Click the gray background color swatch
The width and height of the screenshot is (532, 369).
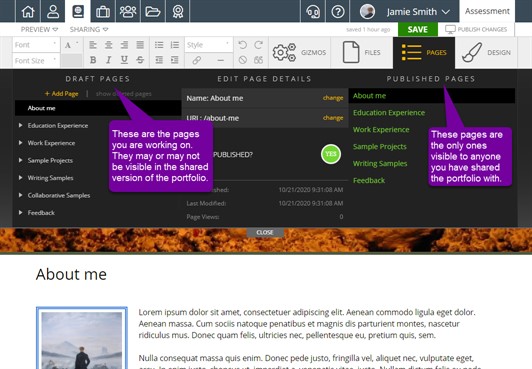click(71, 60)
